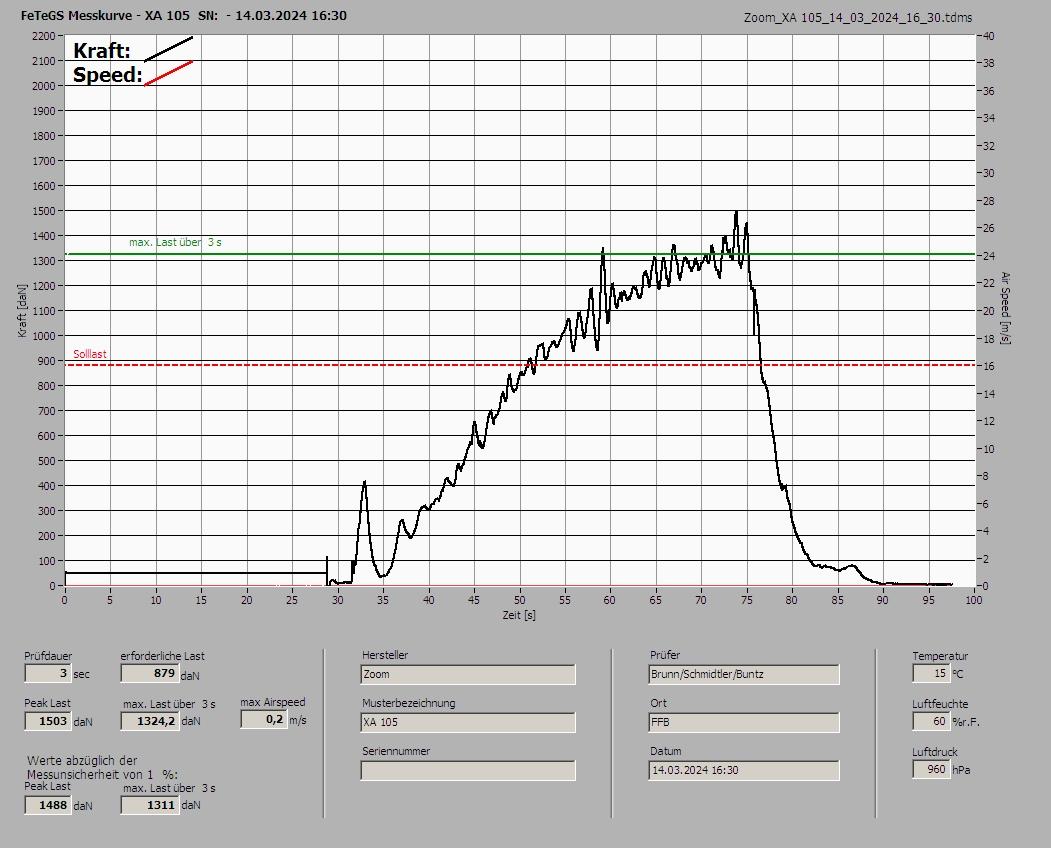1051x848 pixels.
Task: Click the Peak Last field showing 1503
Action: click(x=47, y=721)
